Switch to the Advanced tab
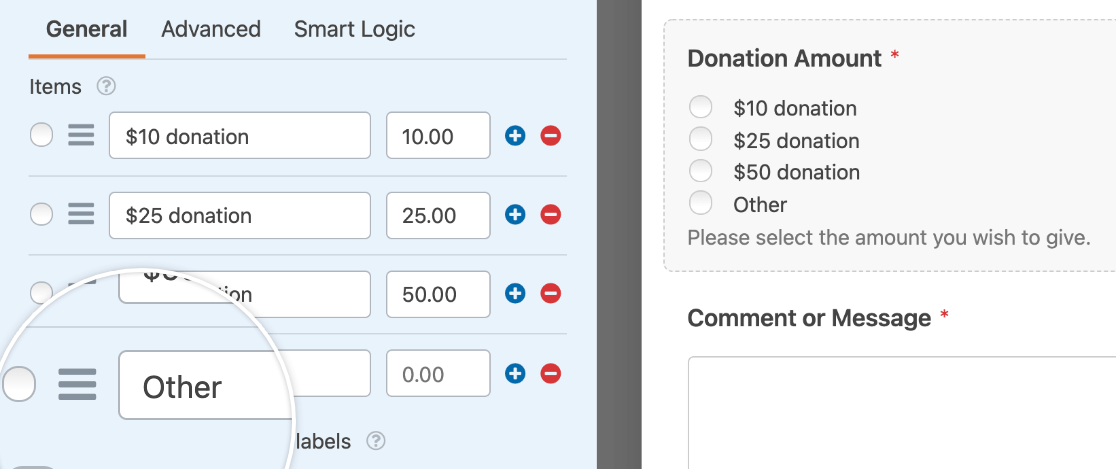This screenshot has height=469, width=1116. tap(211, 29)
